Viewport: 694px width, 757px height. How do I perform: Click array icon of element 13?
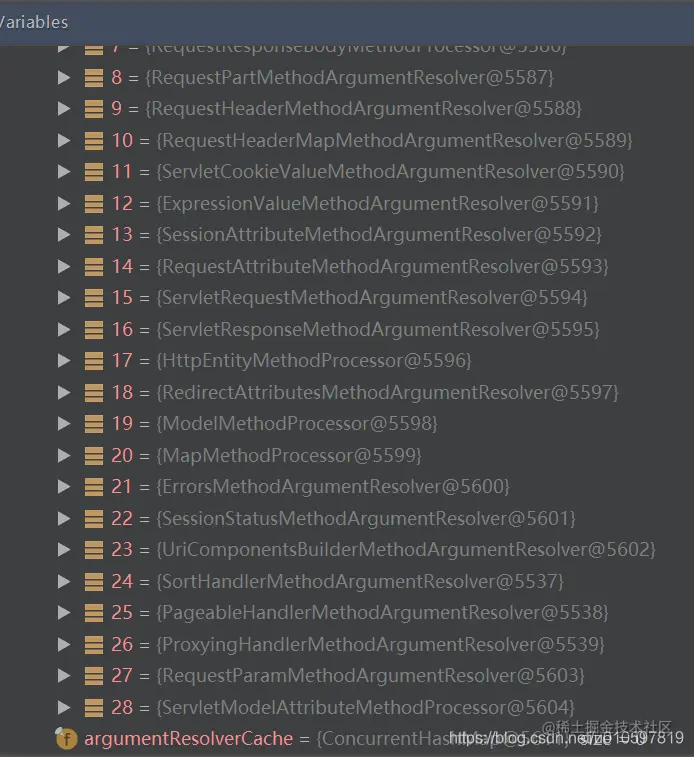[94, 235]
